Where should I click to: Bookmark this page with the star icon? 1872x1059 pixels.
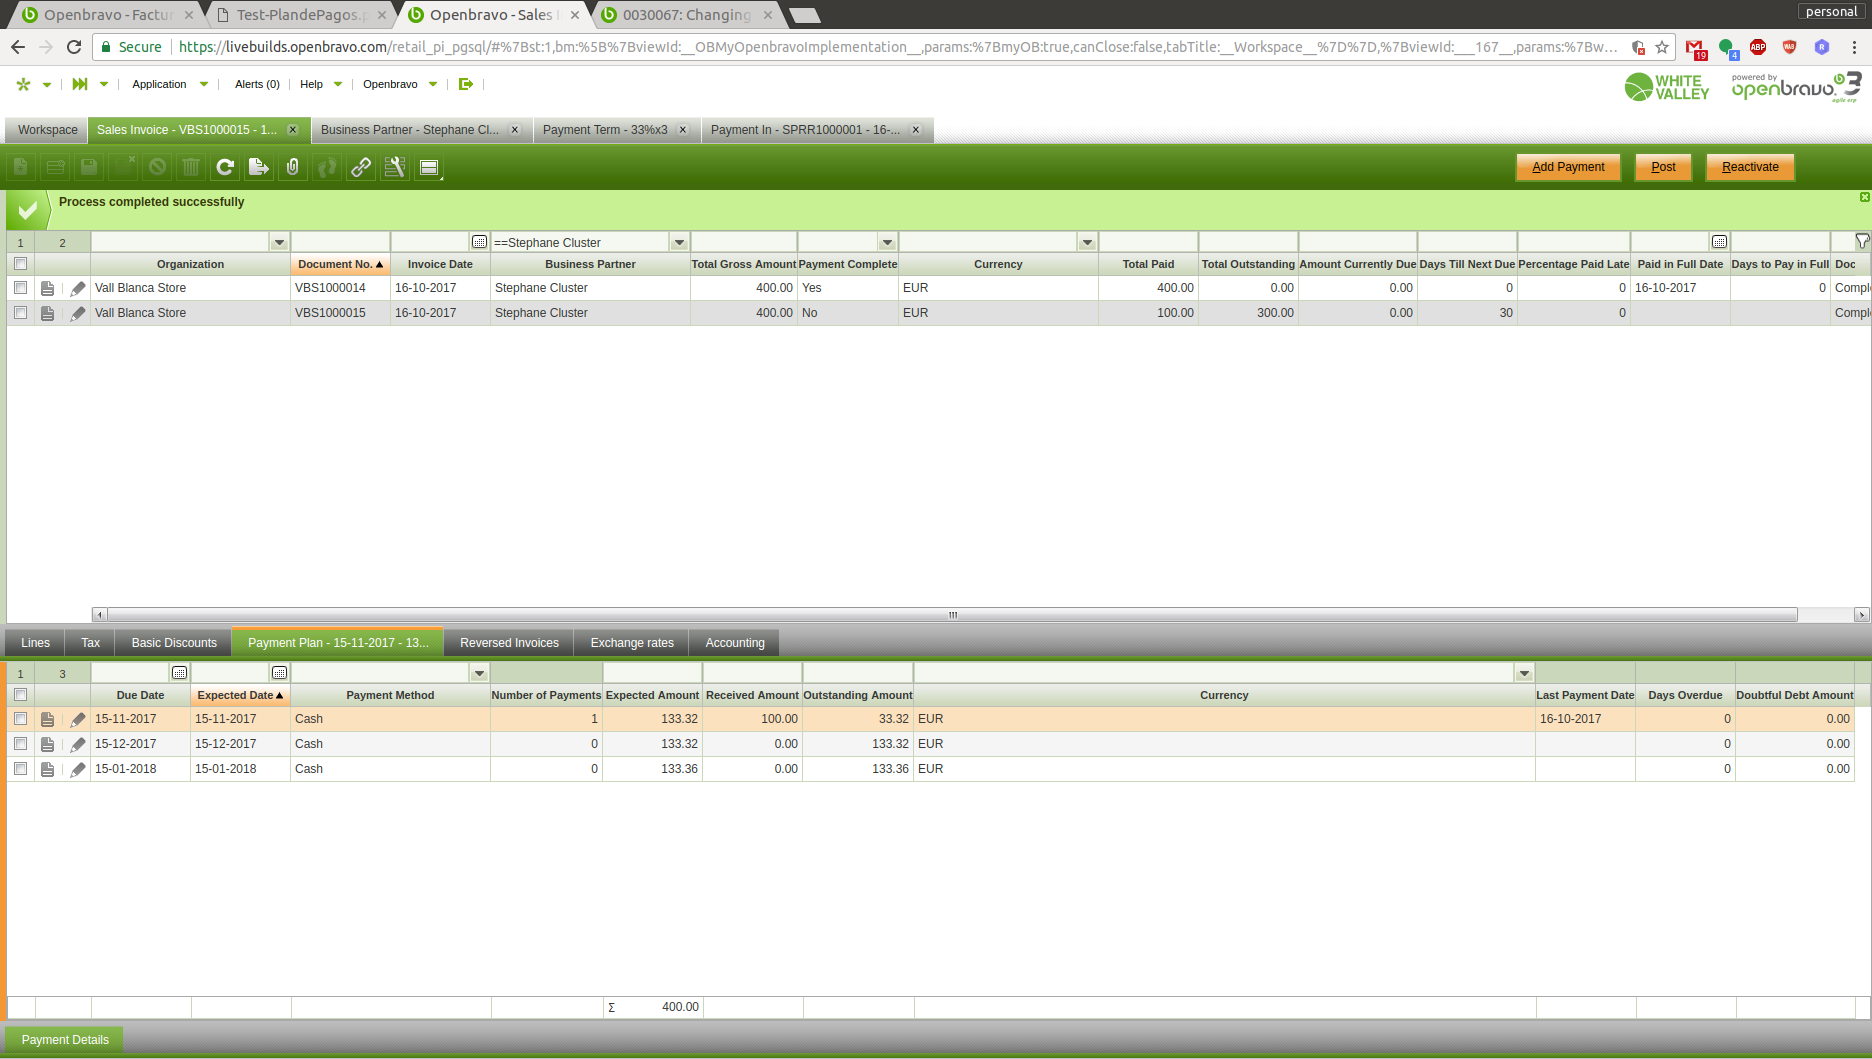(x=1662, y=47)
